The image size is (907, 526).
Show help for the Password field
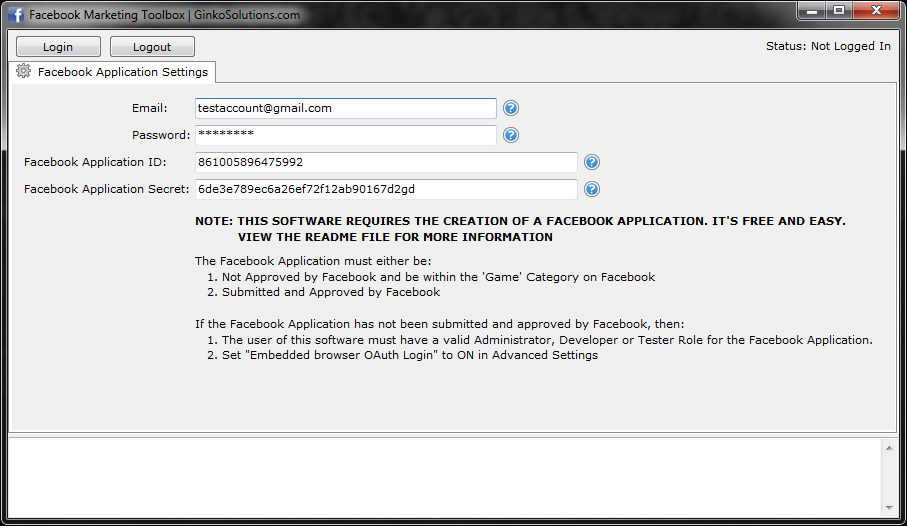pyautogui.click(x=511, y=135)
